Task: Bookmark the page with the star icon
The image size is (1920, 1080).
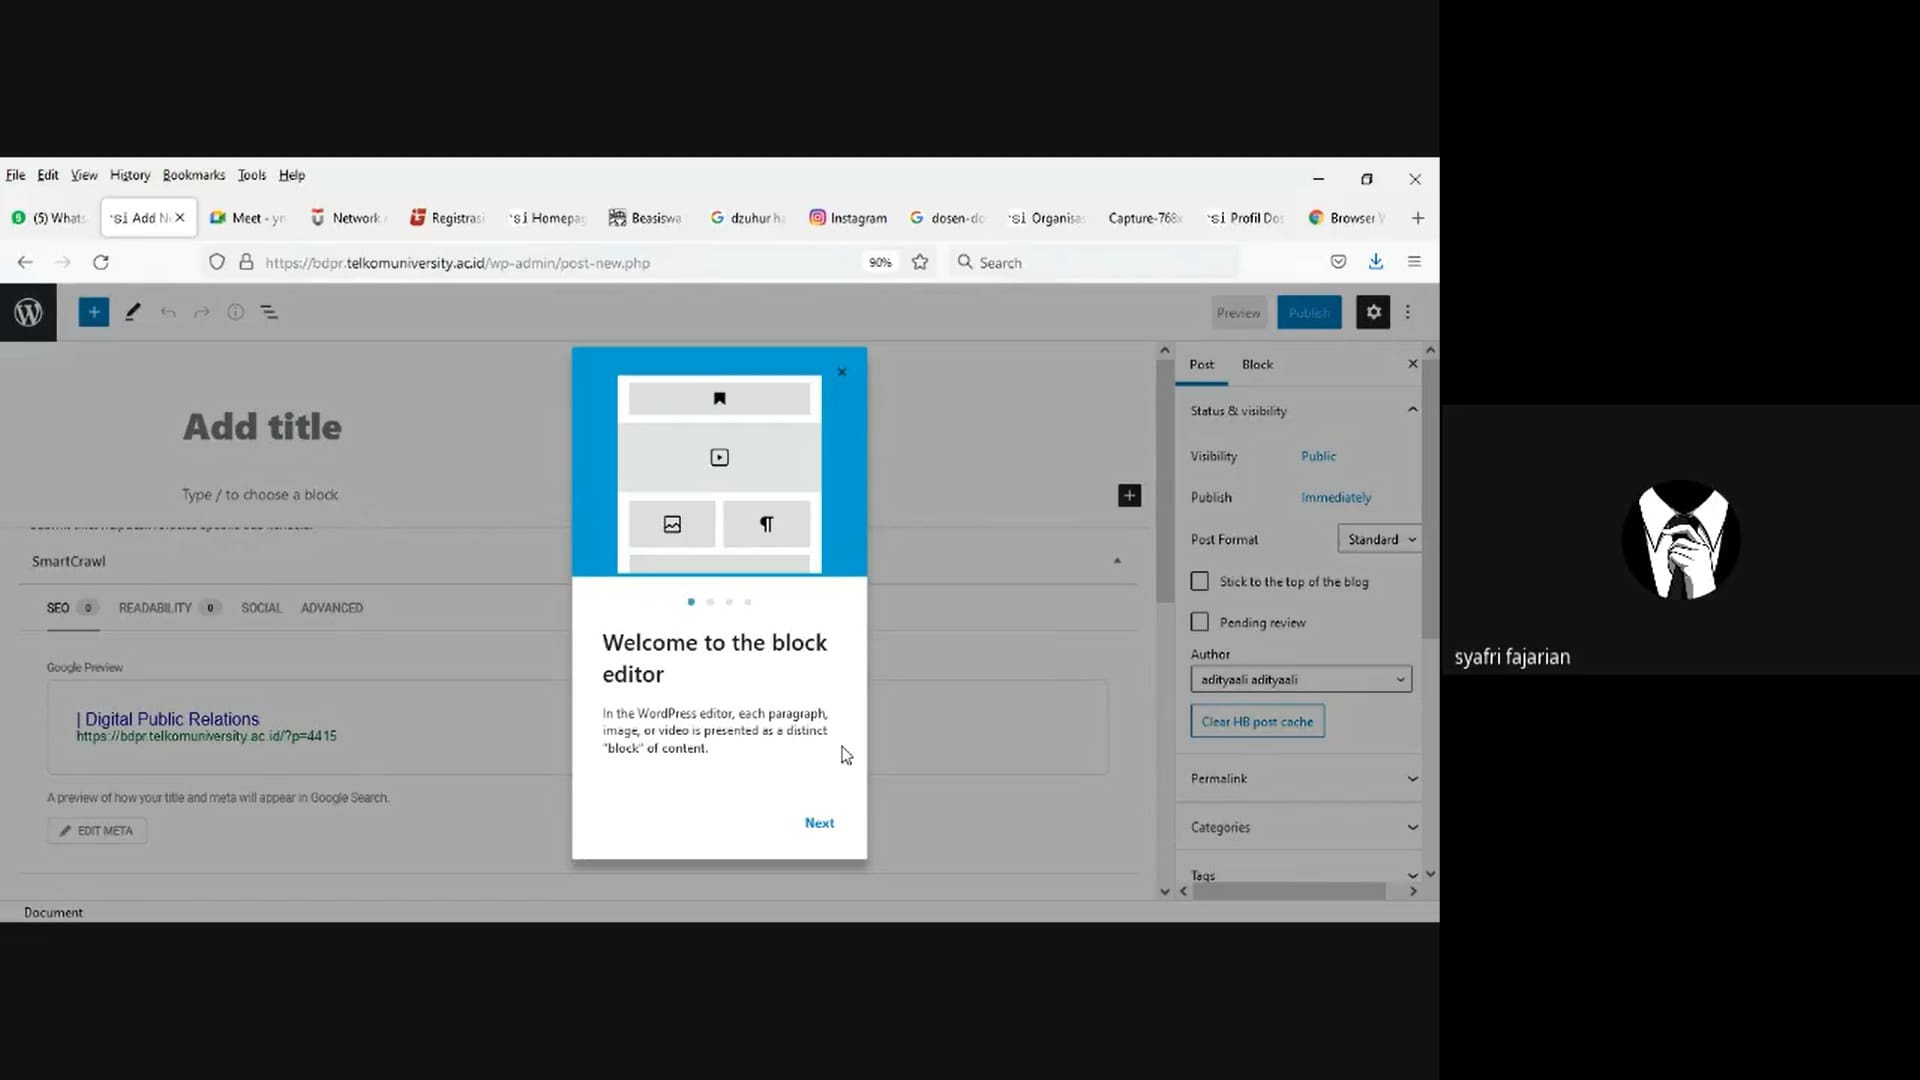Action: 920,262
